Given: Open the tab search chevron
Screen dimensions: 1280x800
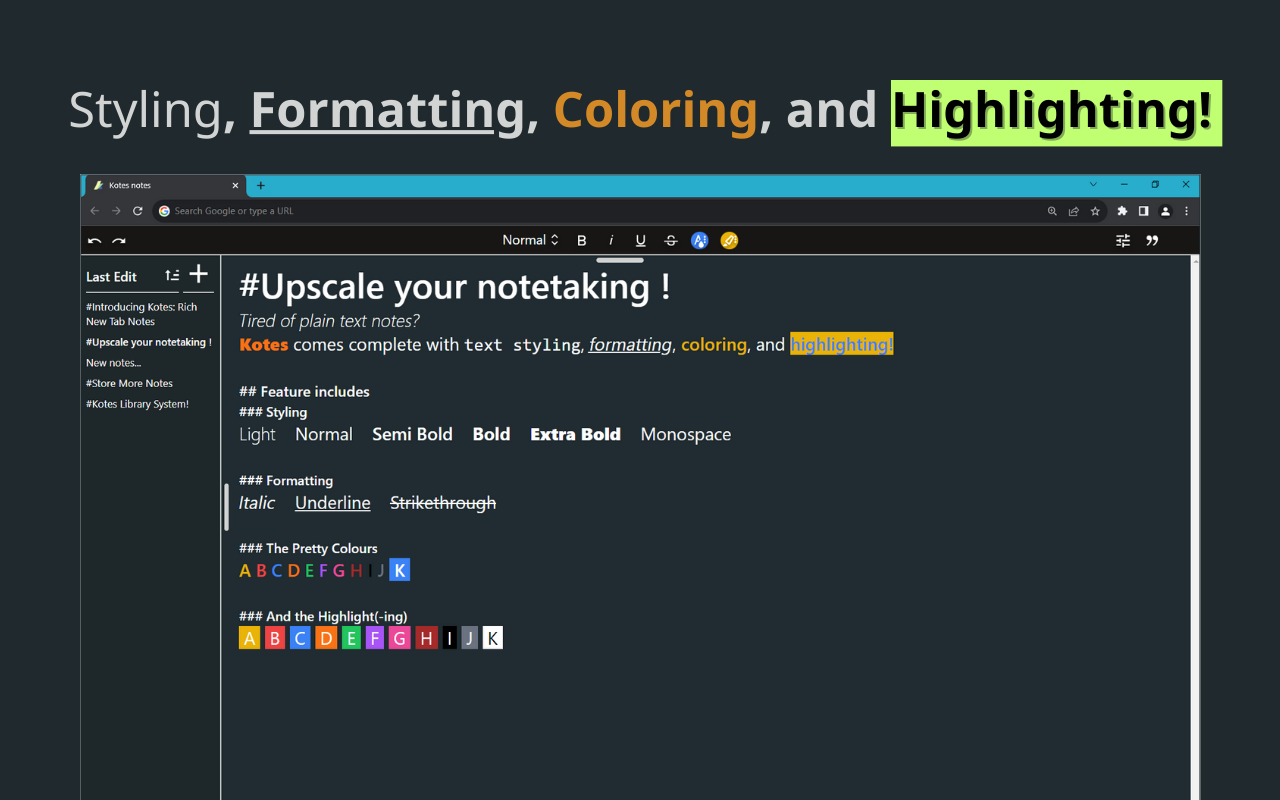Looking at the screenshot, I should 1093,184.
